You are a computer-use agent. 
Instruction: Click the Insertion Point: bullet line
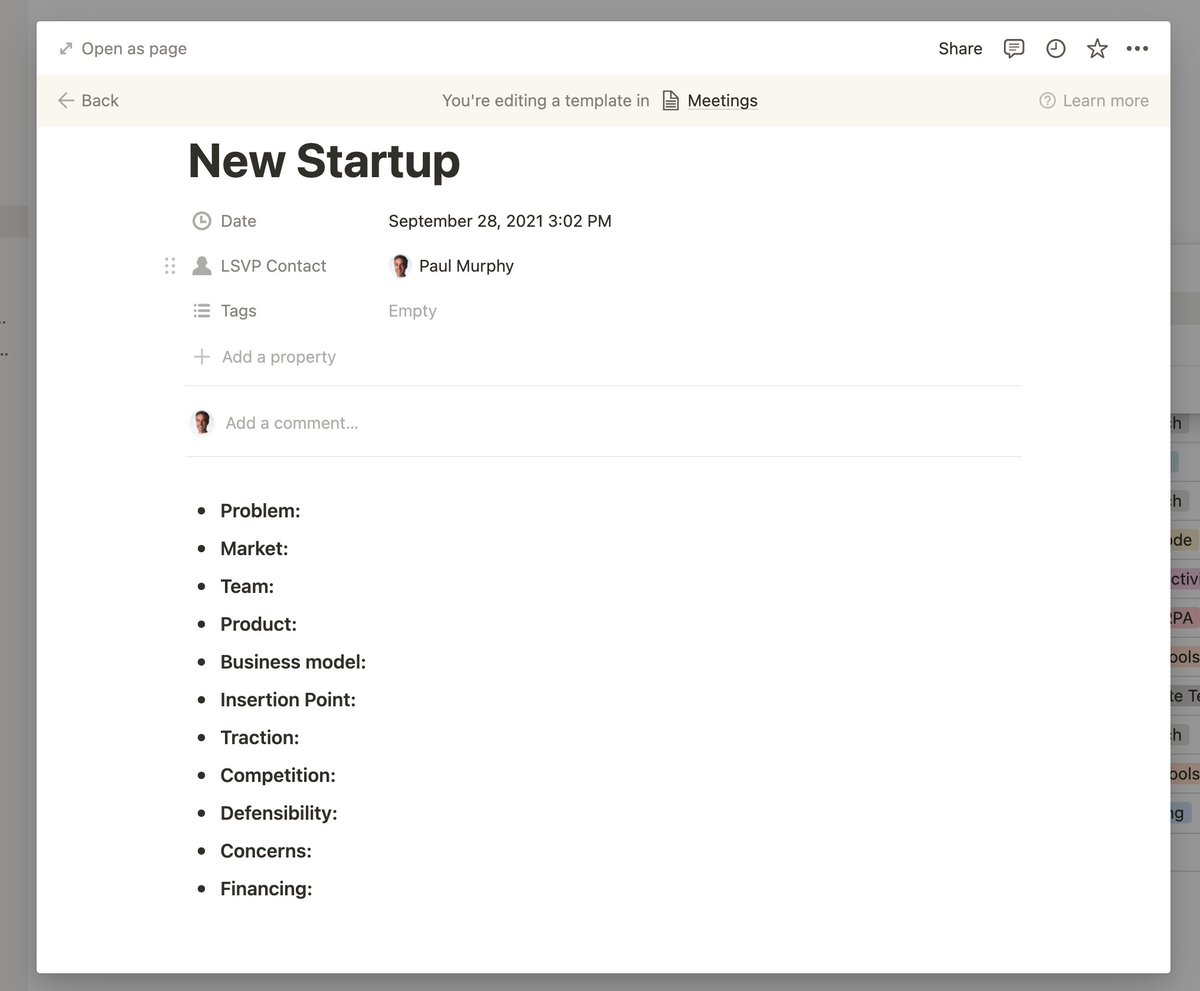click(288, 700)
